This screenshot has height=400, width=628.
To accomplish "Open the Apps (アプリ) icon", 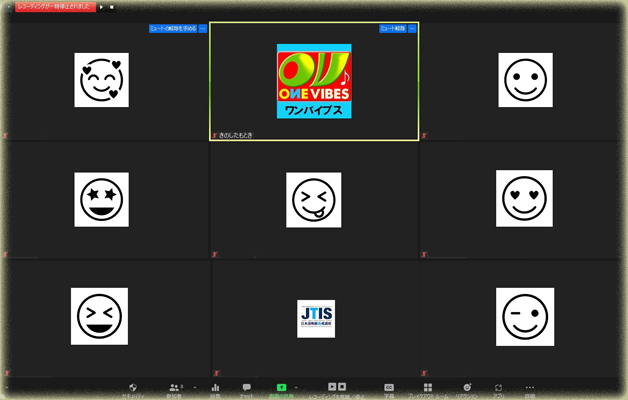I will 498,388.
